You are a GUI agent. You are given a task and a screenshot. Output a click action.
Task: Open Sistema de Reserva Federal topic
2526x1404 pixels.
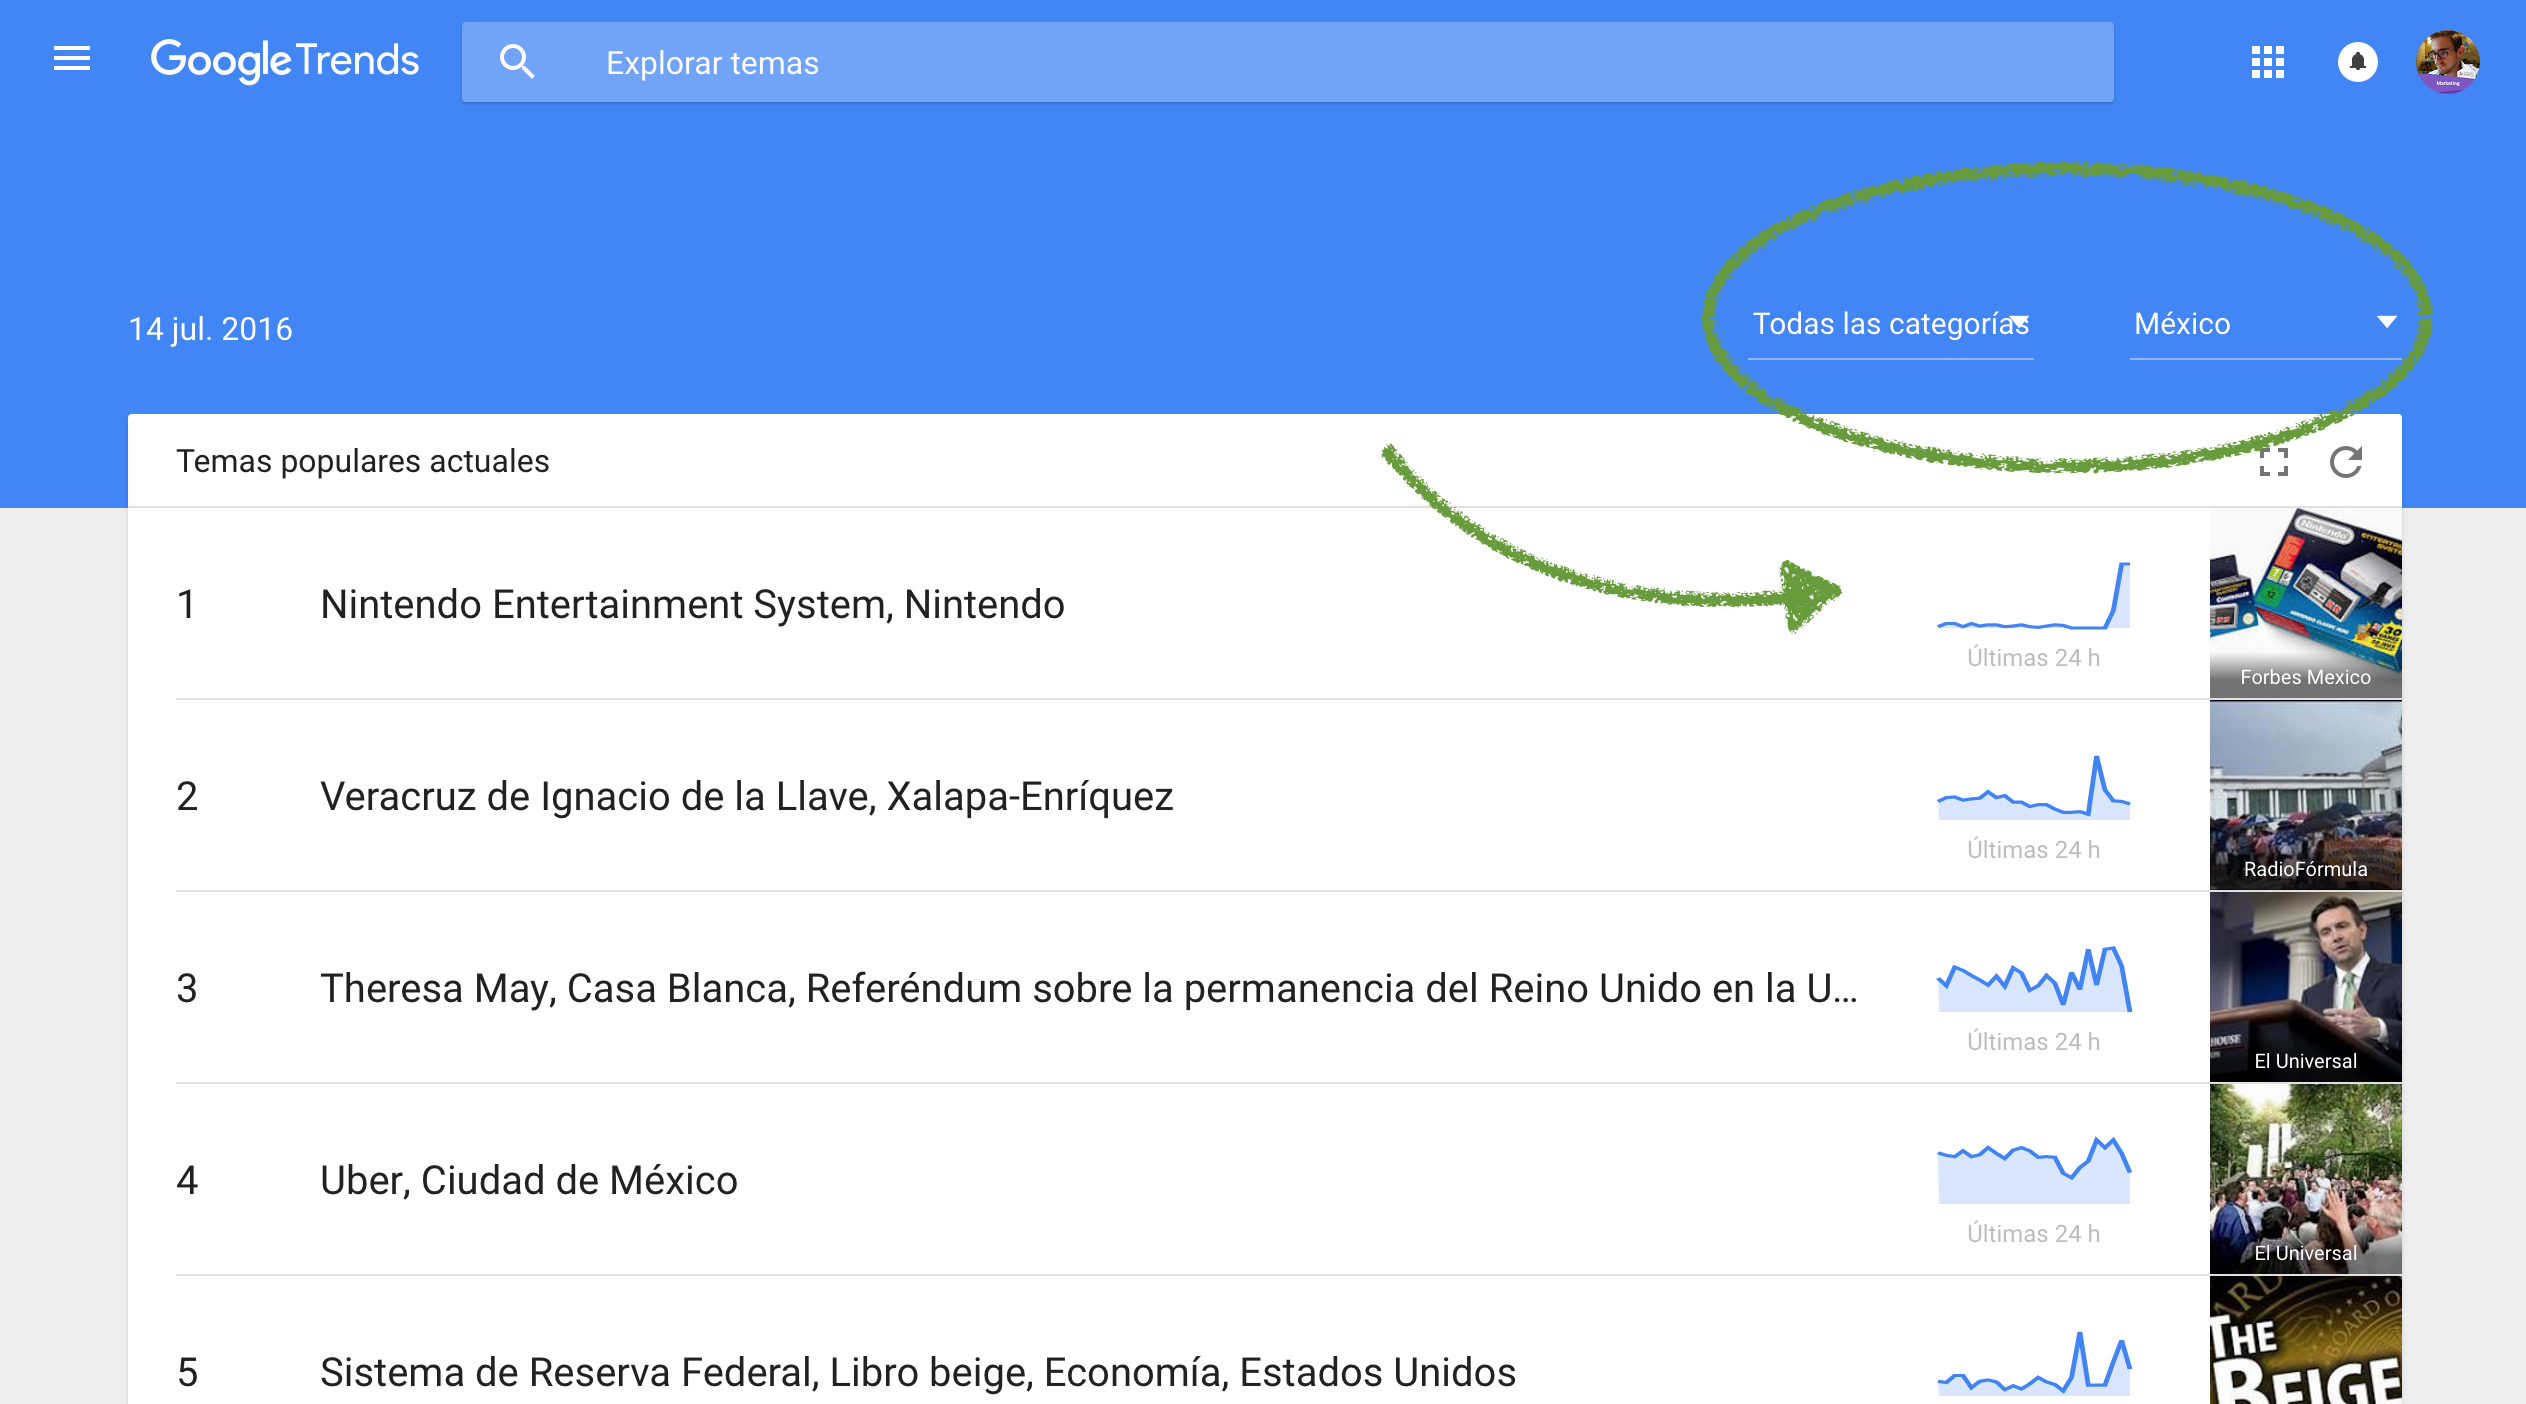[918, 1372]
